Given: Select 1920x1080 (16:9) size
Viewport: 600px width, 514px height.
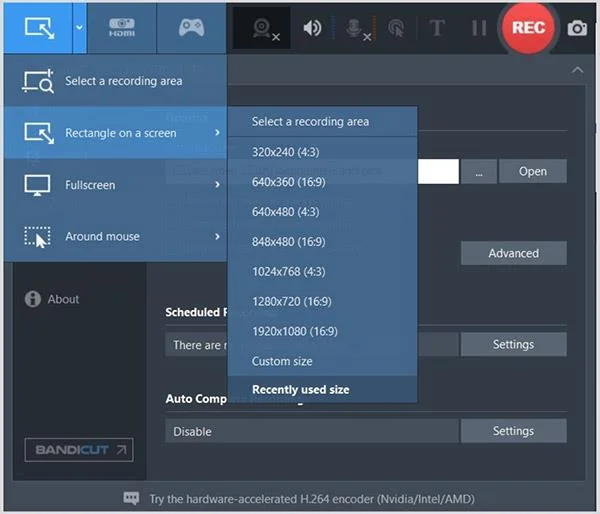Looking at the screenshot, I should pos(322,331).
